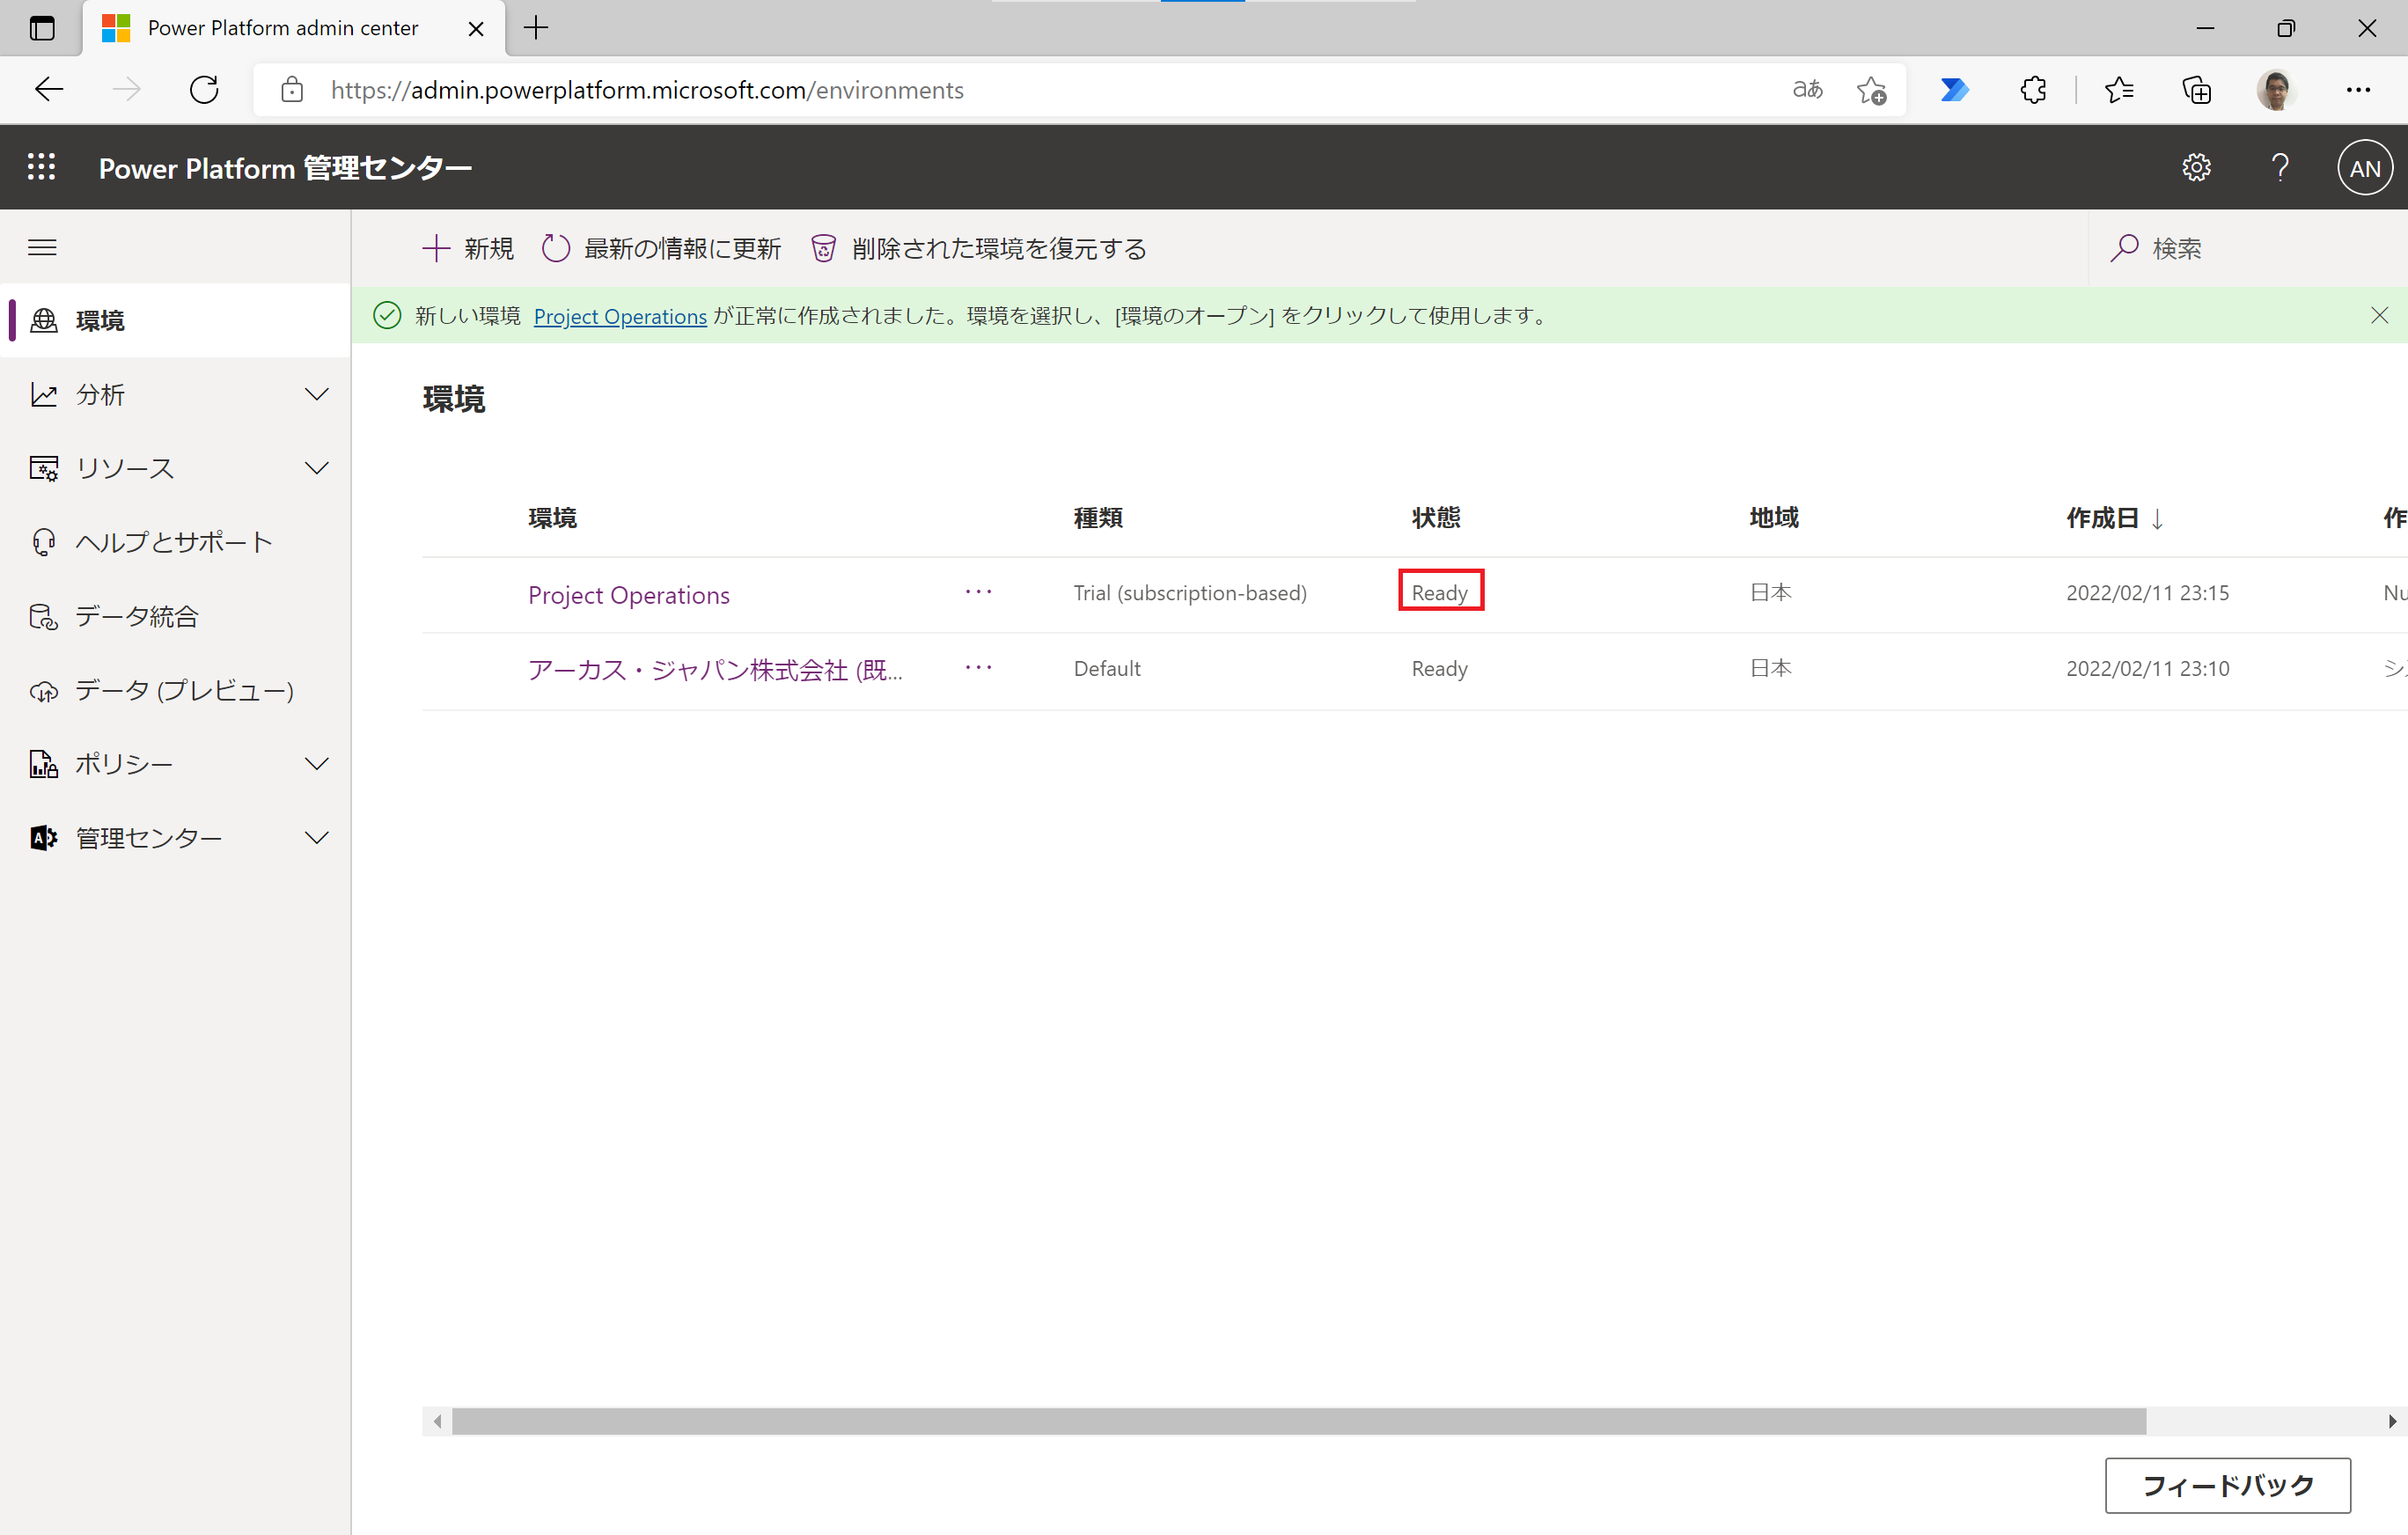Dismiss the green success notification banner
This screenshot has height=1535, width=2408.
tap(2380, 315)
